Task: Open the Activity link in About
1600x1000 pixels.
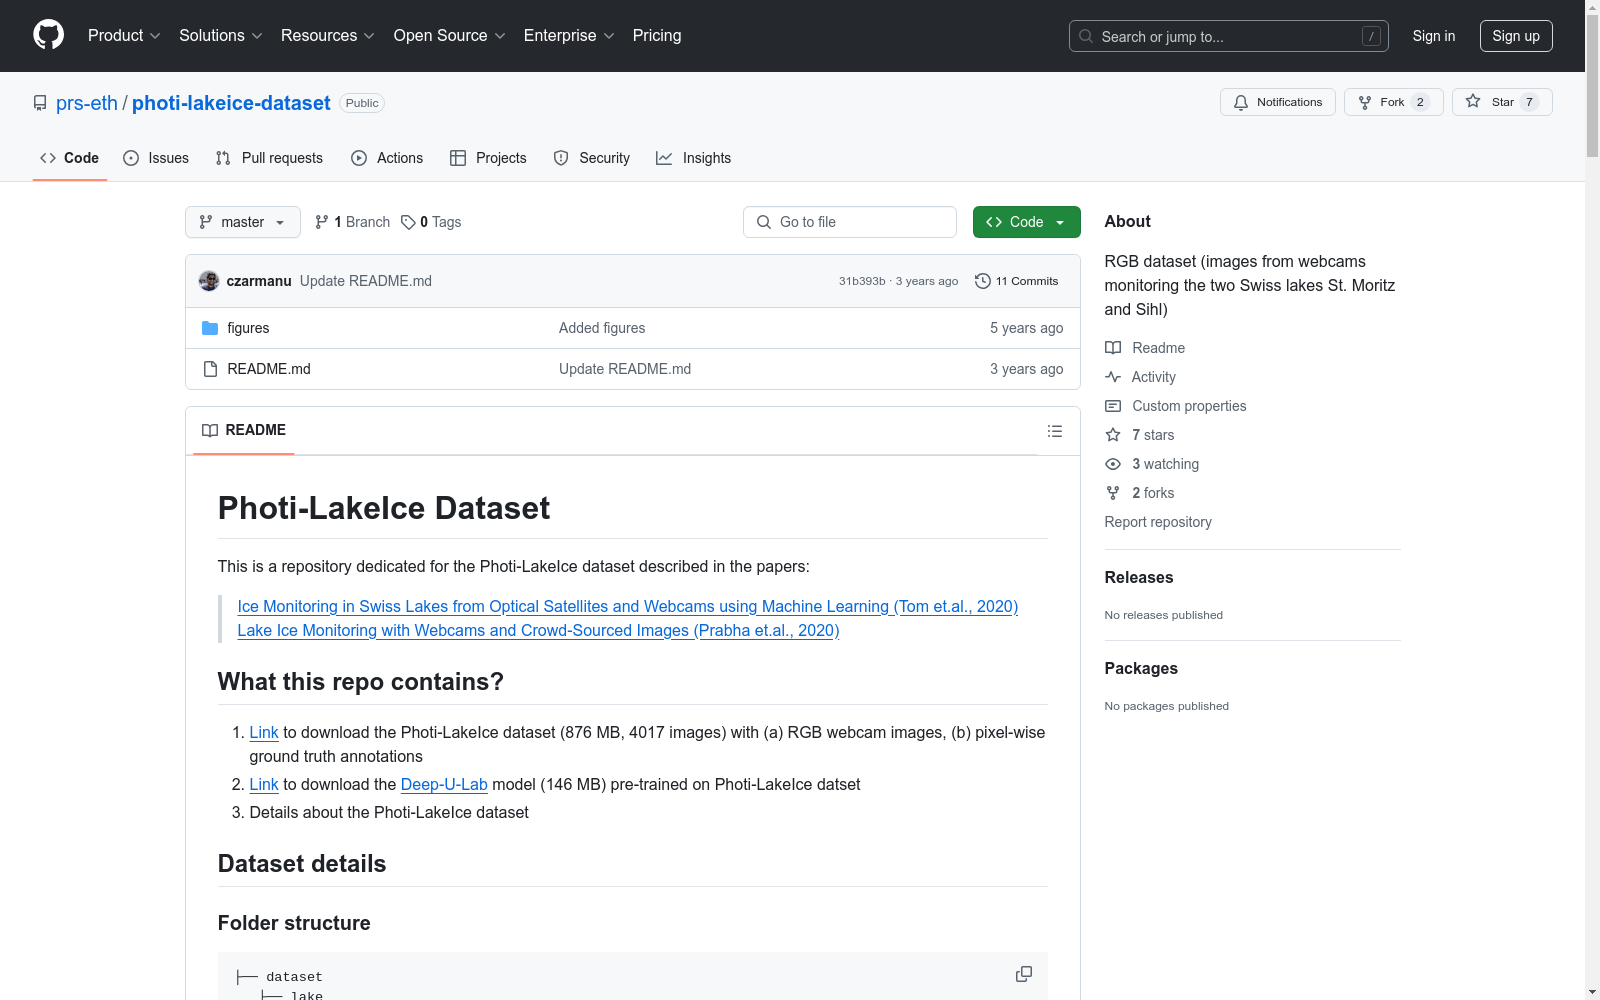Action: click(x=1140, y=377)
